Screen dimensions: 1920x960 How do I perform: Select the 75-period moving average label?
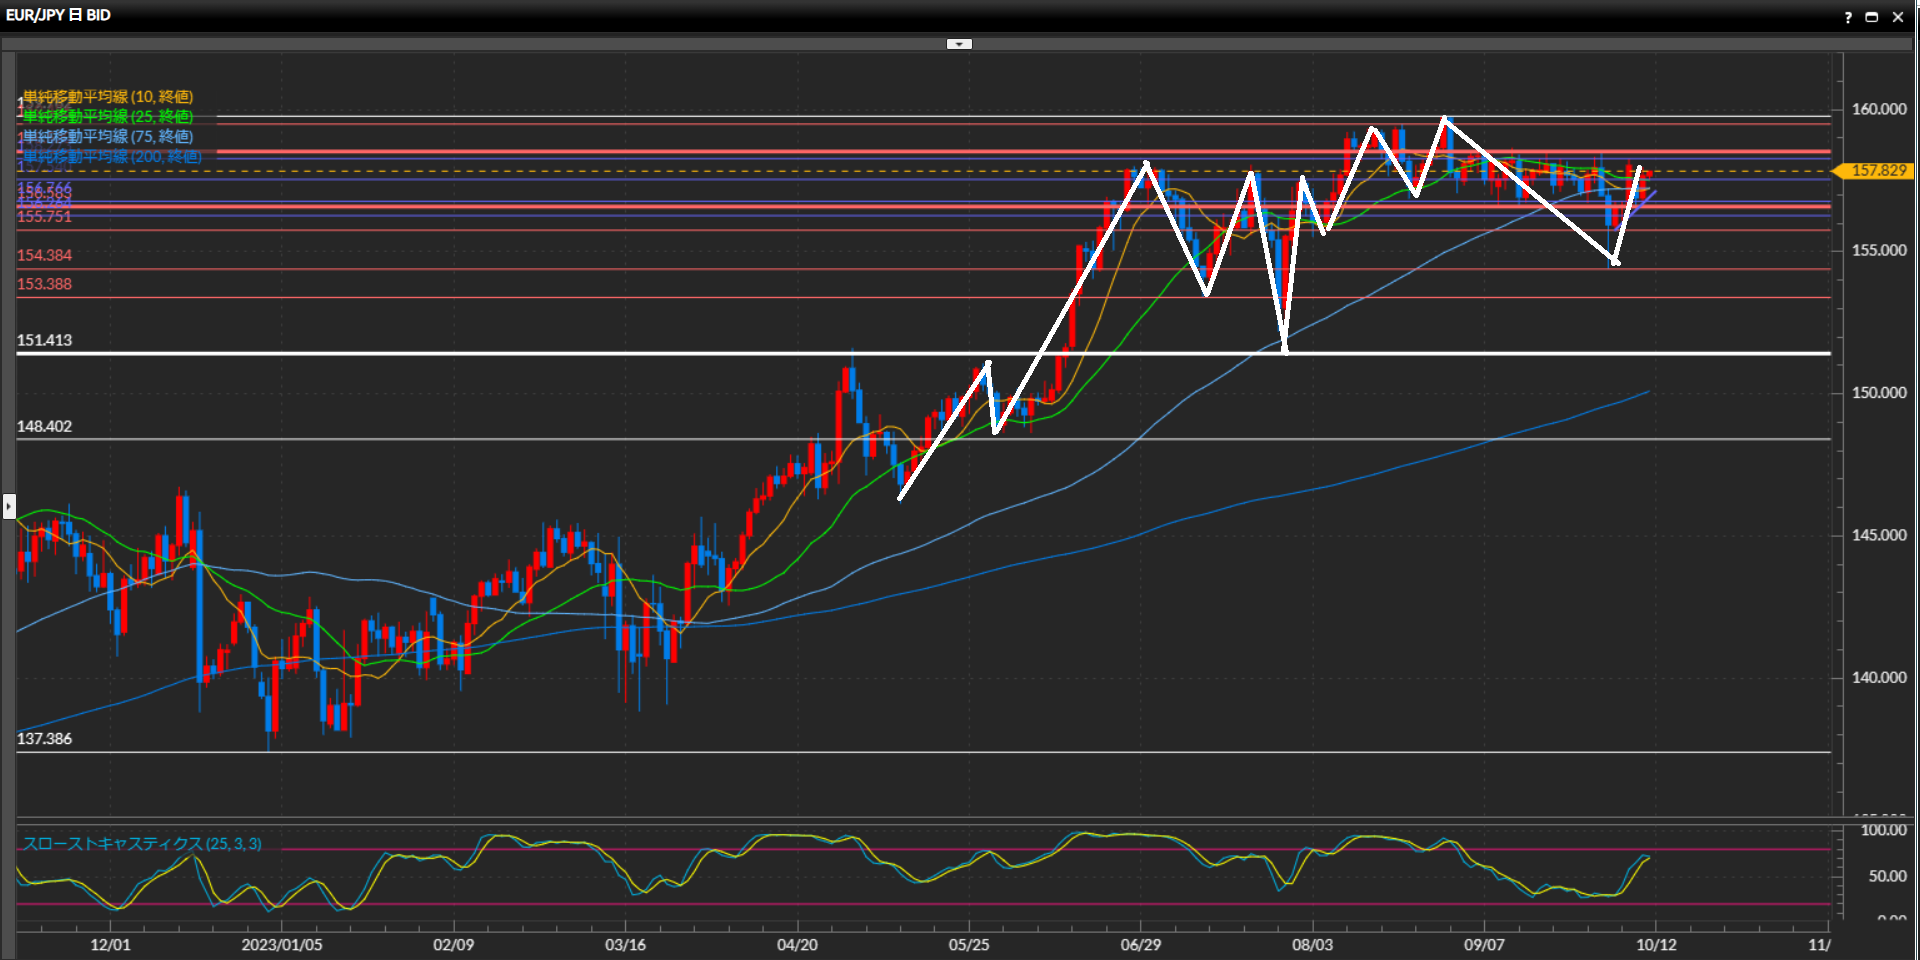coord(108,137)
